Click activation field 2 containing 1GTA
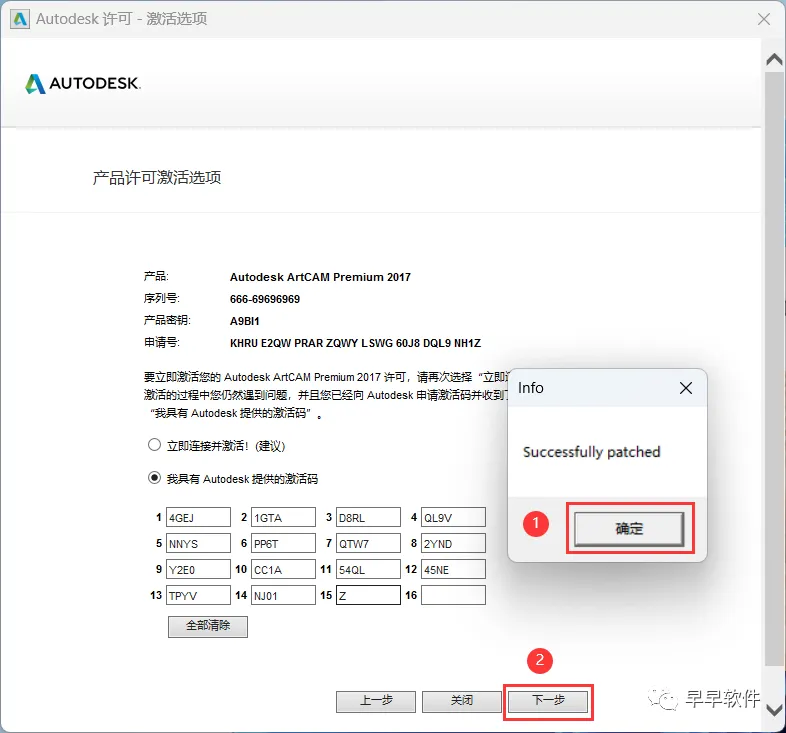Screen dimensions: 786x733 pos(283,517)
